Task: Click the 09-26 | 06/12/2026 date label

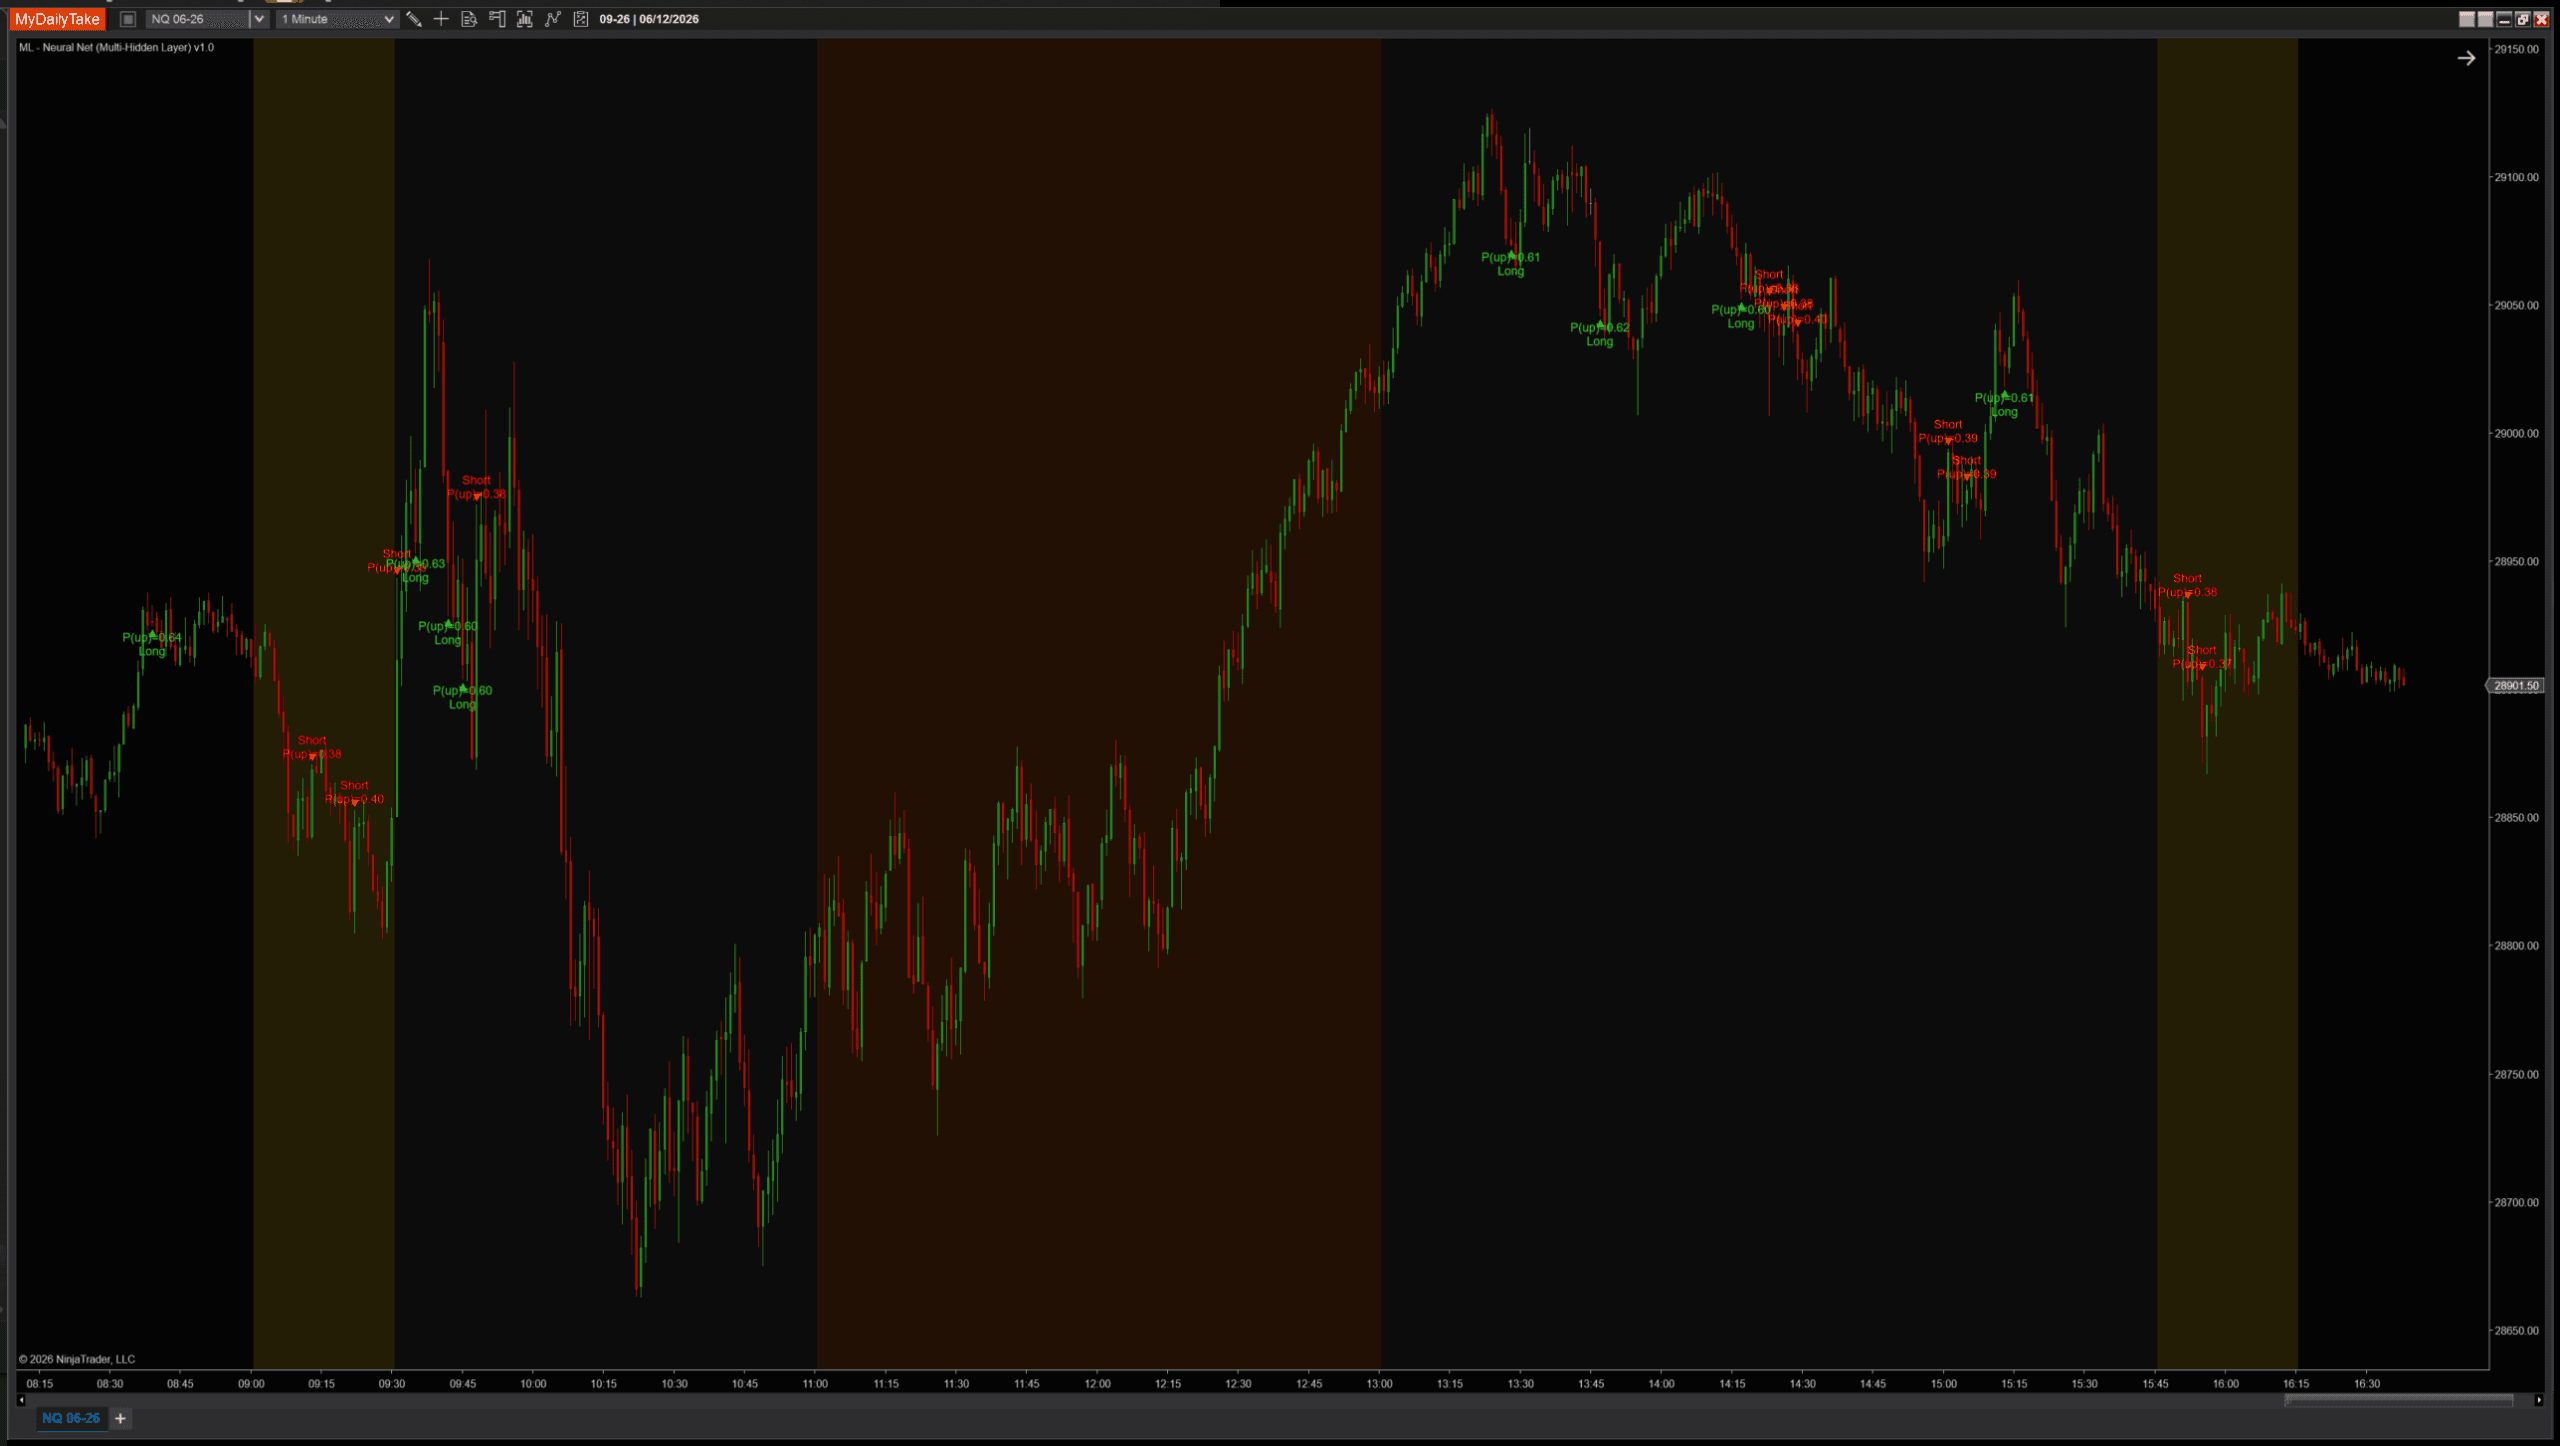Action: 649,19
